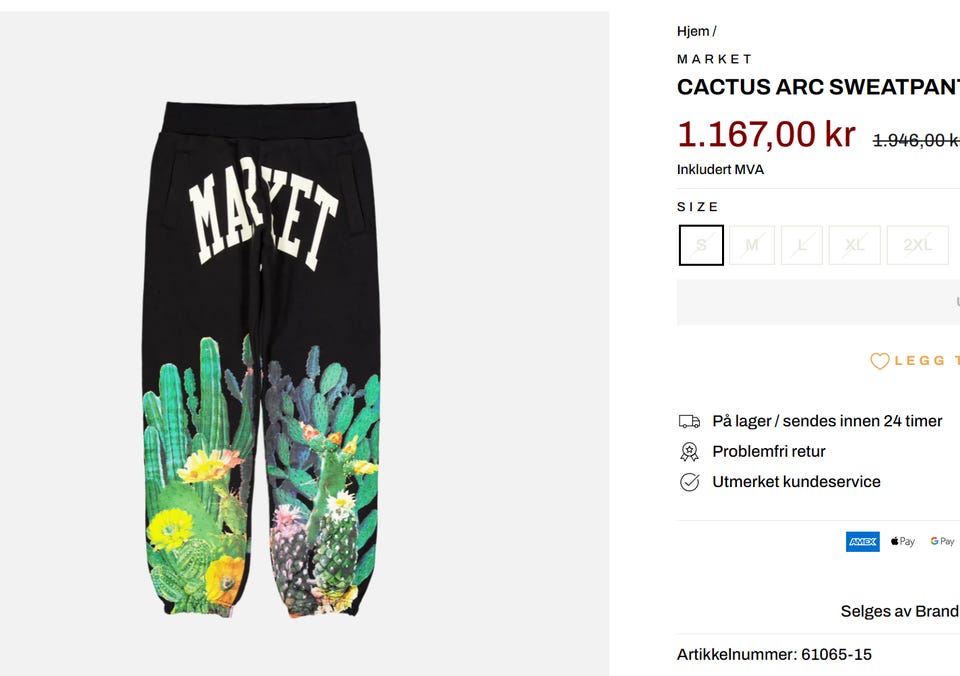
Task: Click the Google Pay icon
Action: click(x=942, y=541)
